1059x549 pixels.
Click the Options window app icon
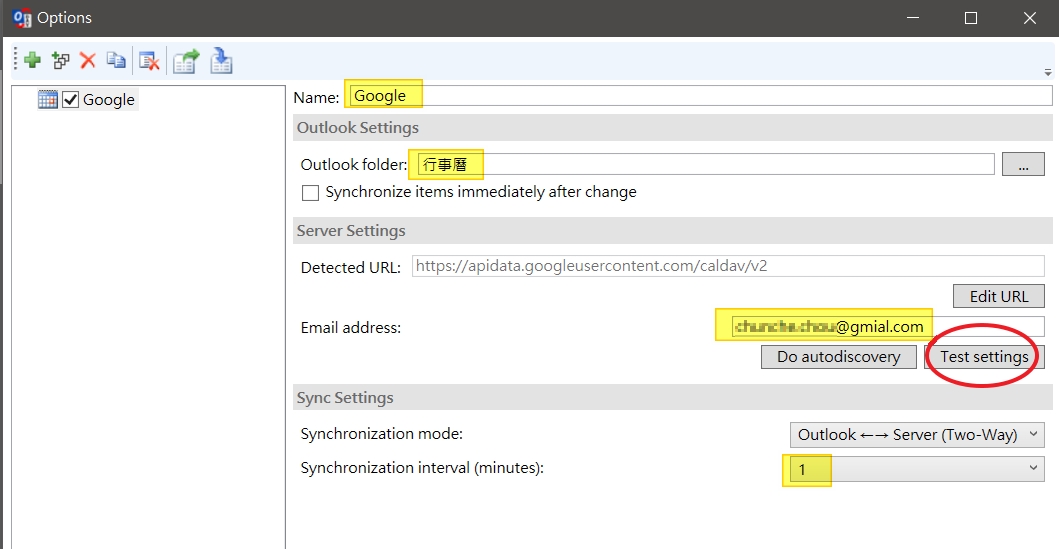22,18
